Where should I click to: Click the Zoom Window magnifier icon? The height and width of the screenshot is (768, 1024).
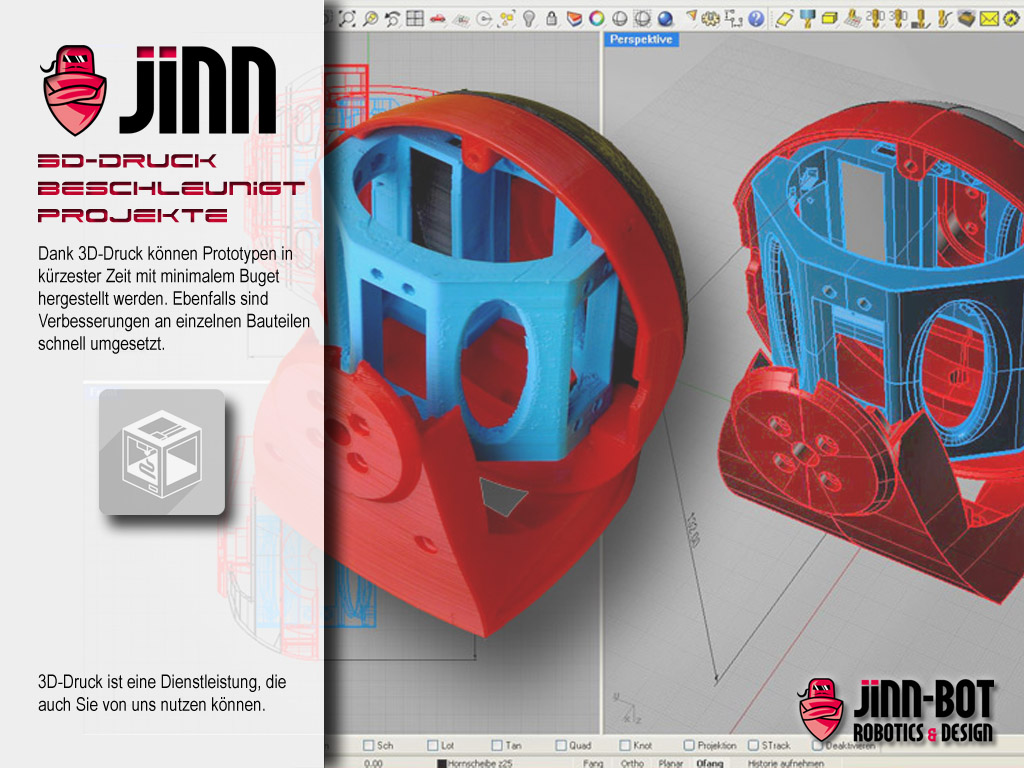tap(370, 18)
